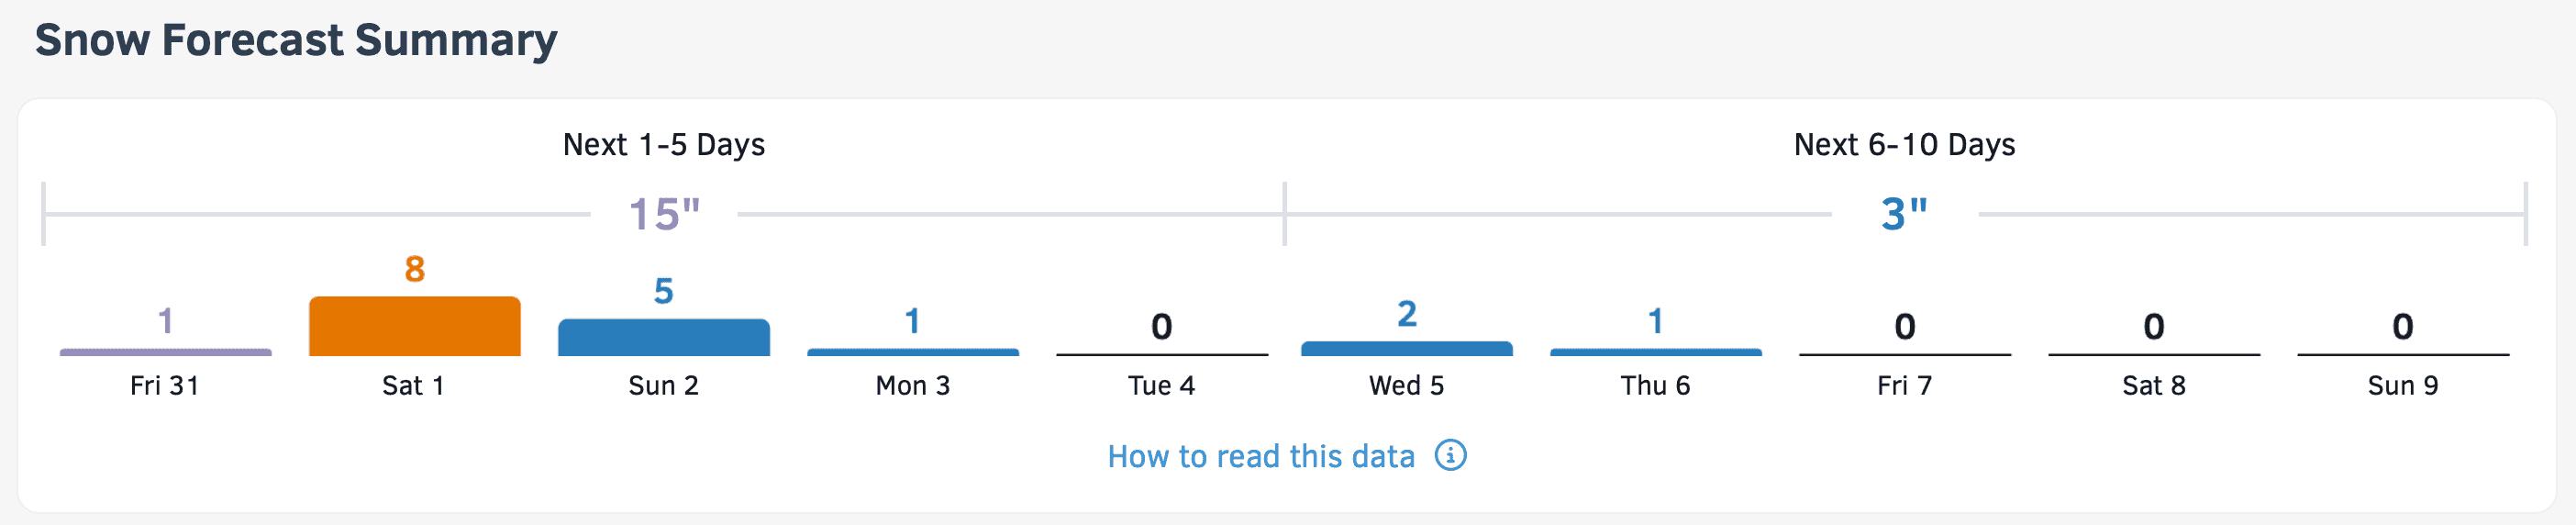This screenshot has width=2576, height=525.
Task: Select the Wed 5 snowfall bar
Action: click(x=1406, y=348)
